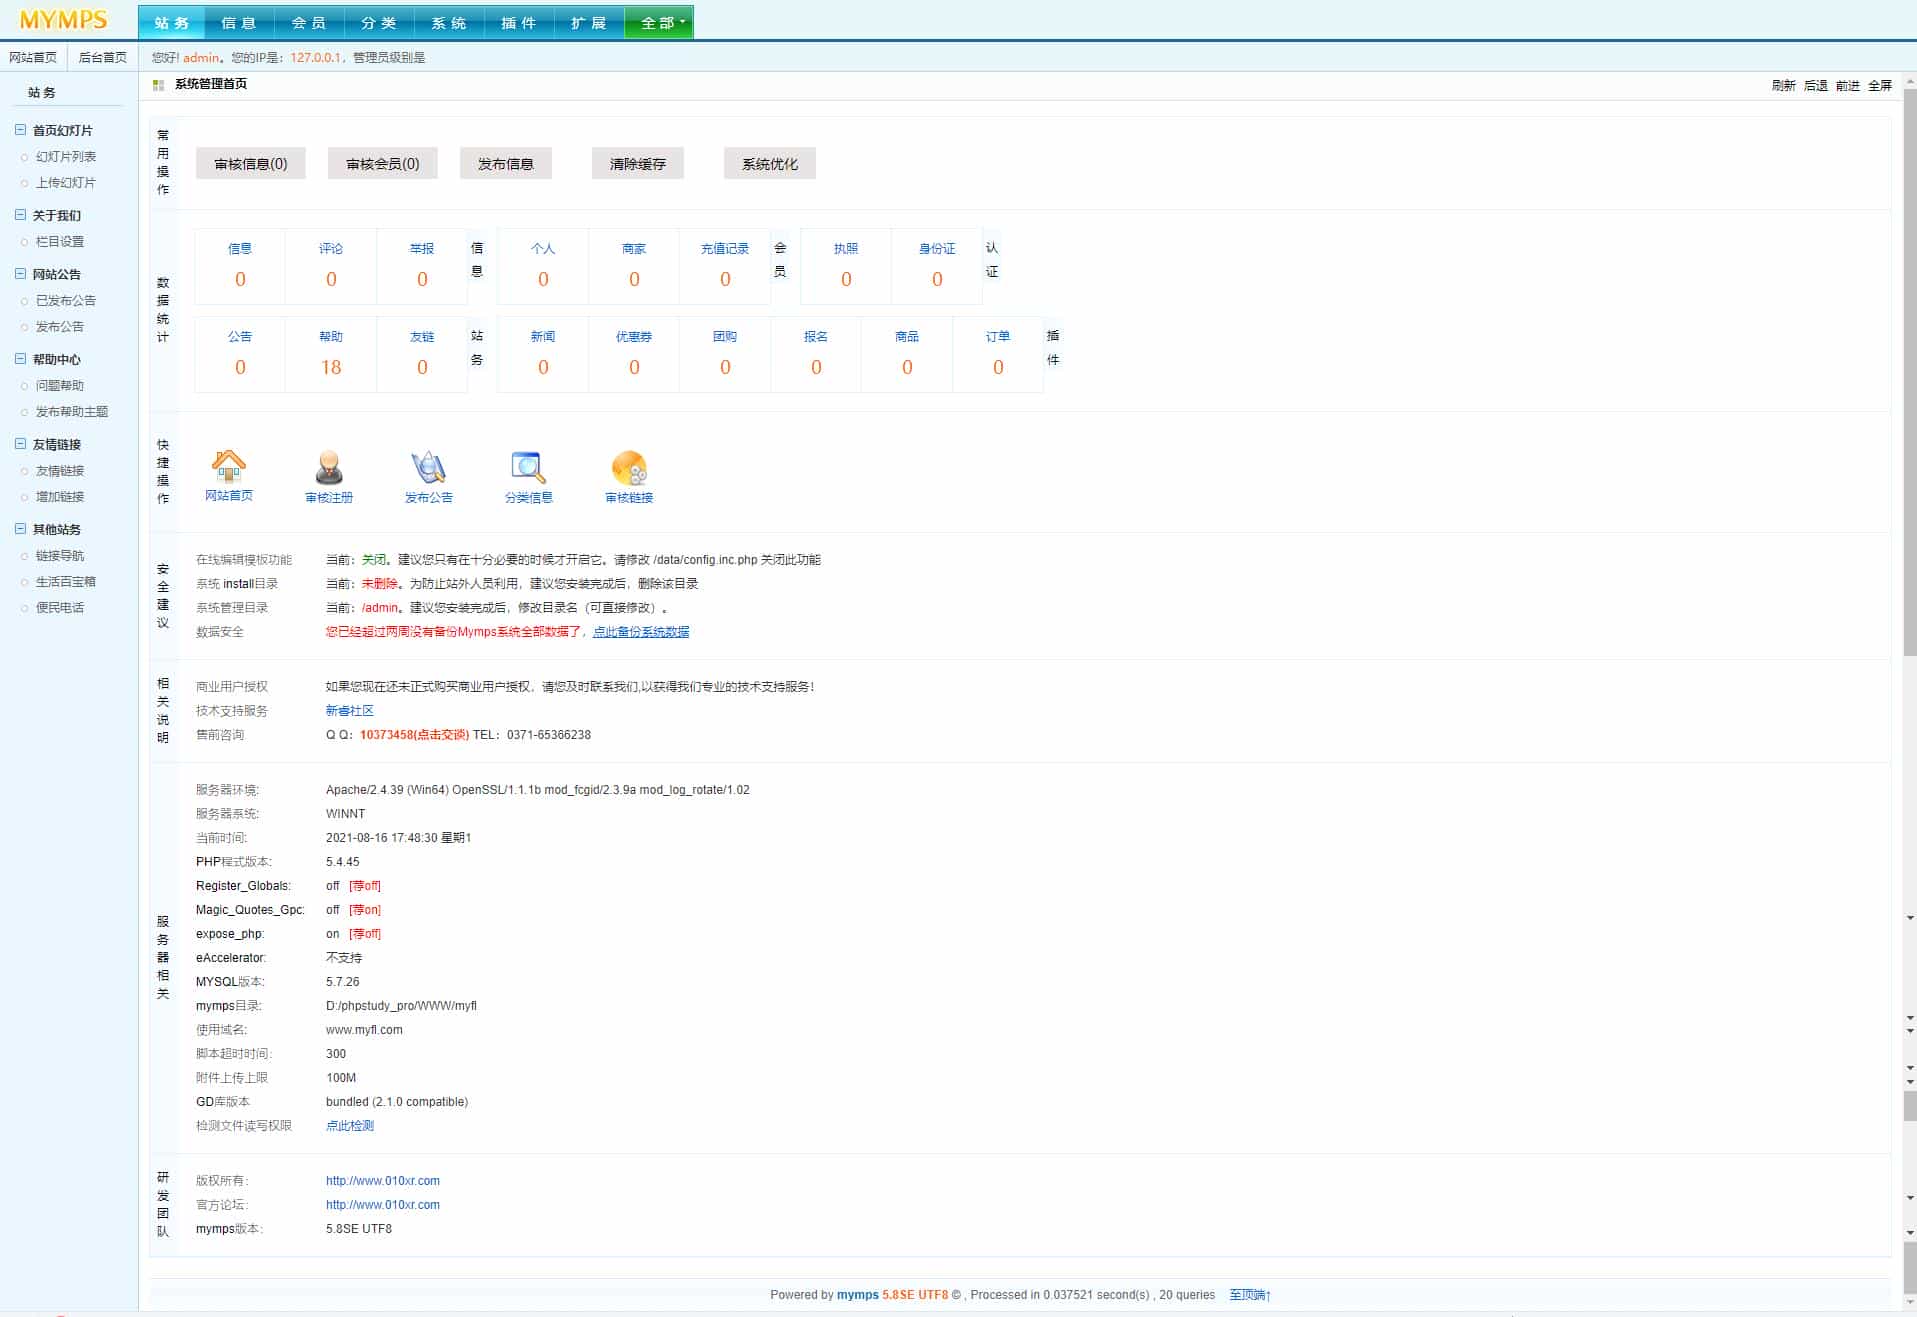Viewport: 1917px width, 1317px height.
Task: Click the 后退 navigation link
Action: [1816, 85]
